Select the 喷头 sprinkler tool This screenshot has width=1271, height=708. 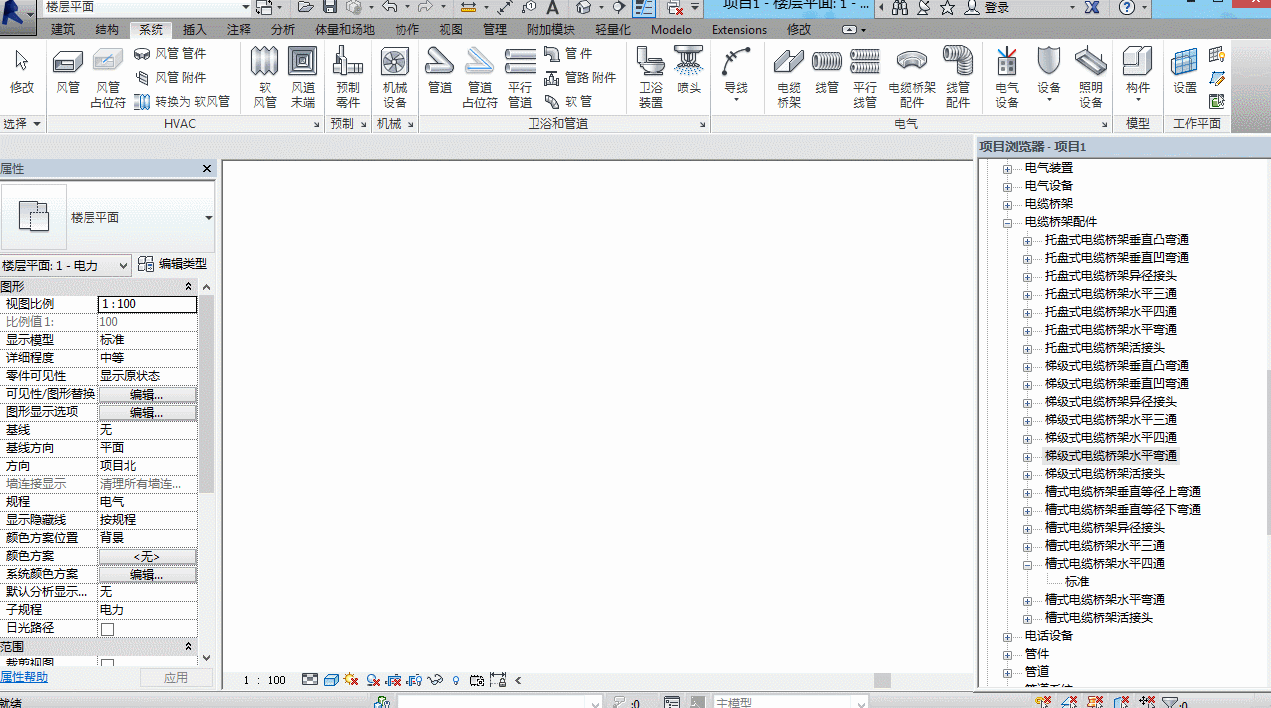[689, 73]
